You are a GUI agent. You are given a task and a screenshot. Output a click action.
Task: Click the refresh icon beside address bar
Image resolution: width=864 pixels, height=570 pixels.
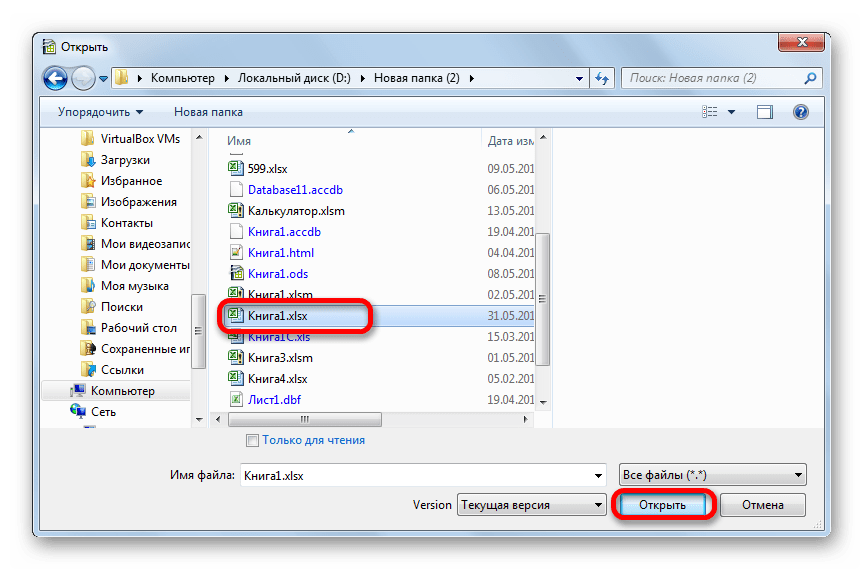pyautogui.click(x=603, y=78)
